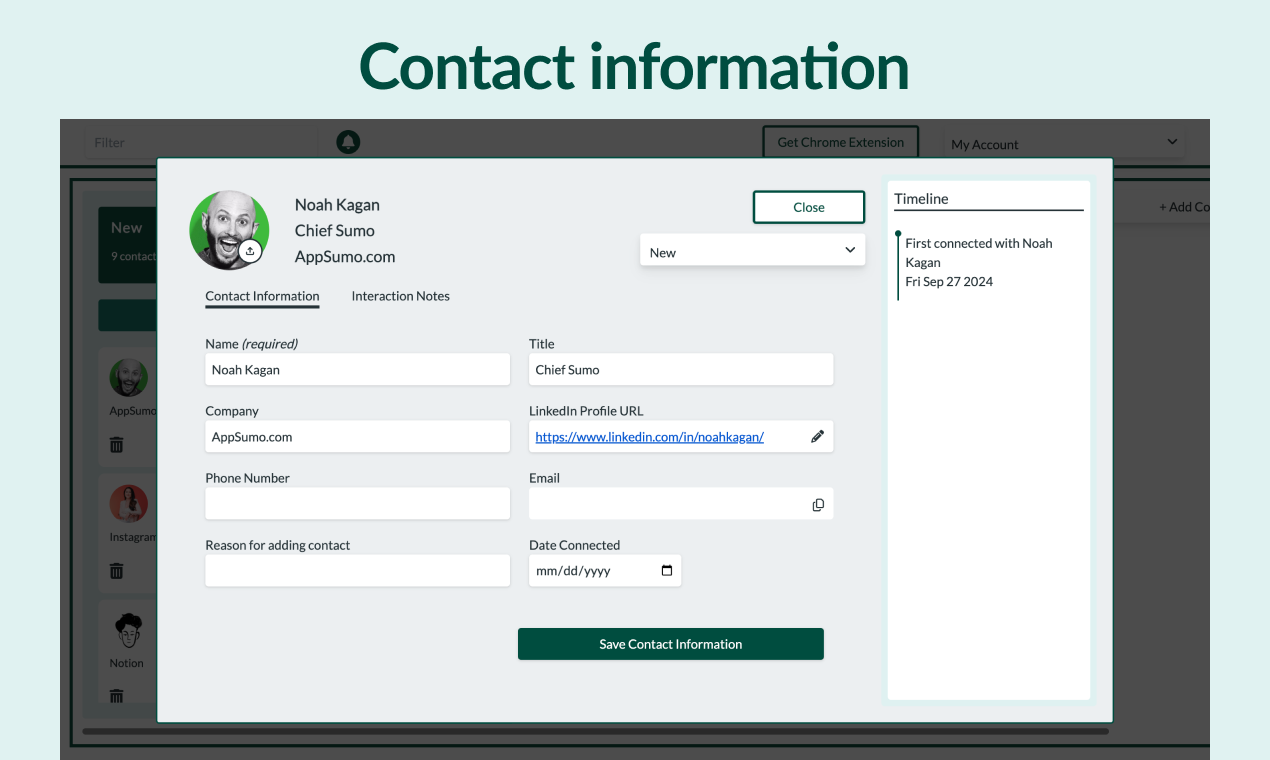Expand the My Account dropdown
The image size is (1270, 760).
[1064, 143]
